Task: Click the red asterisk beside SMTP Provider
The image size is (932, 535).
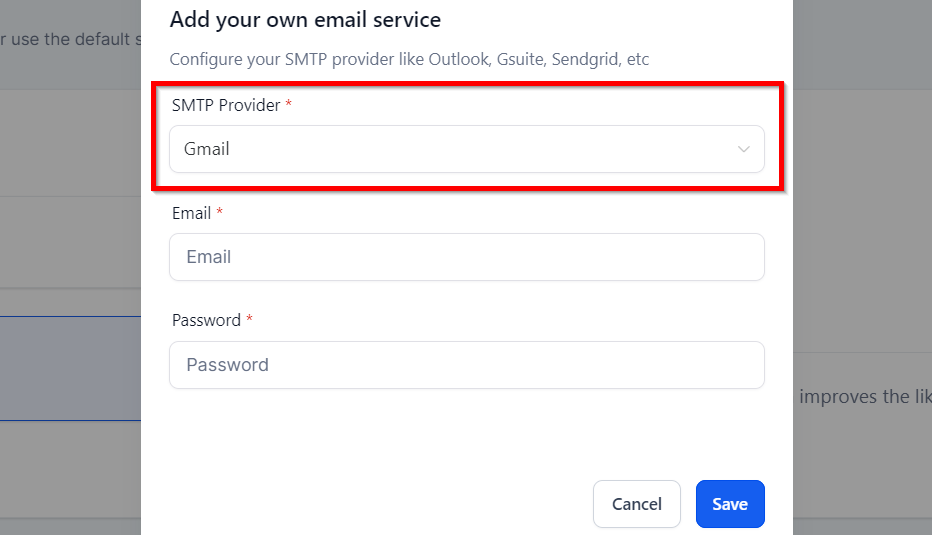Action: pos(289,105)
